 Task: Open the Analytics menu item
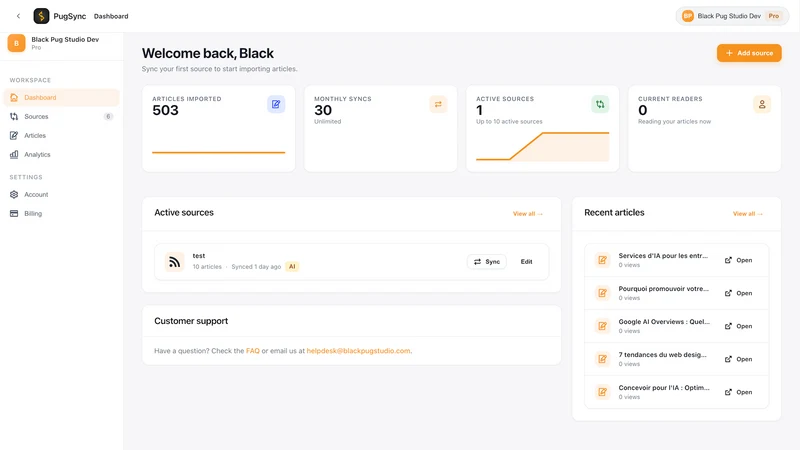[61, 154]
